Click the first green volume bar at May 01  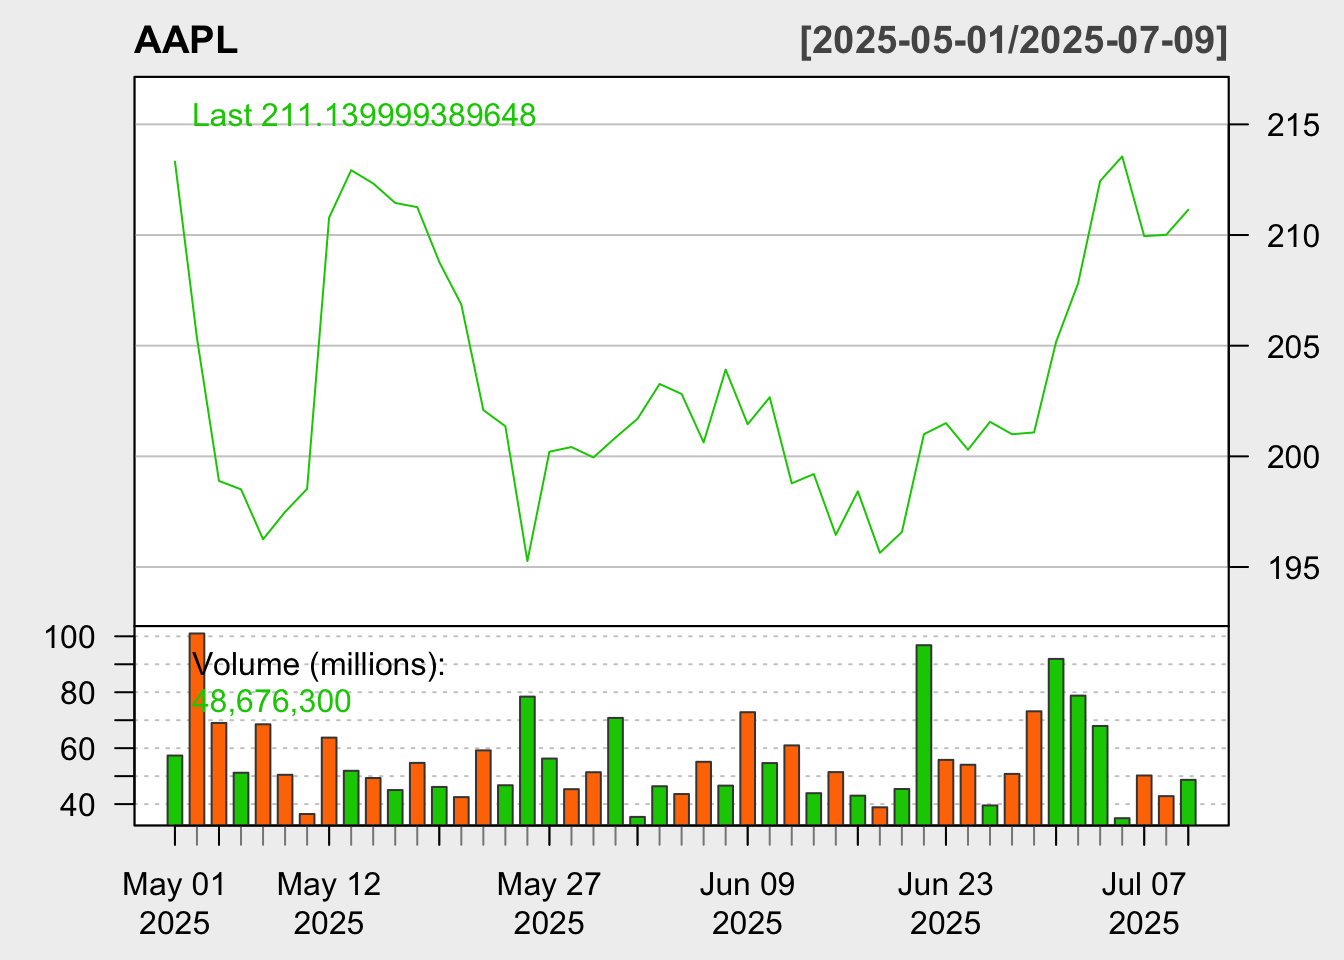(x=175, y=790)
